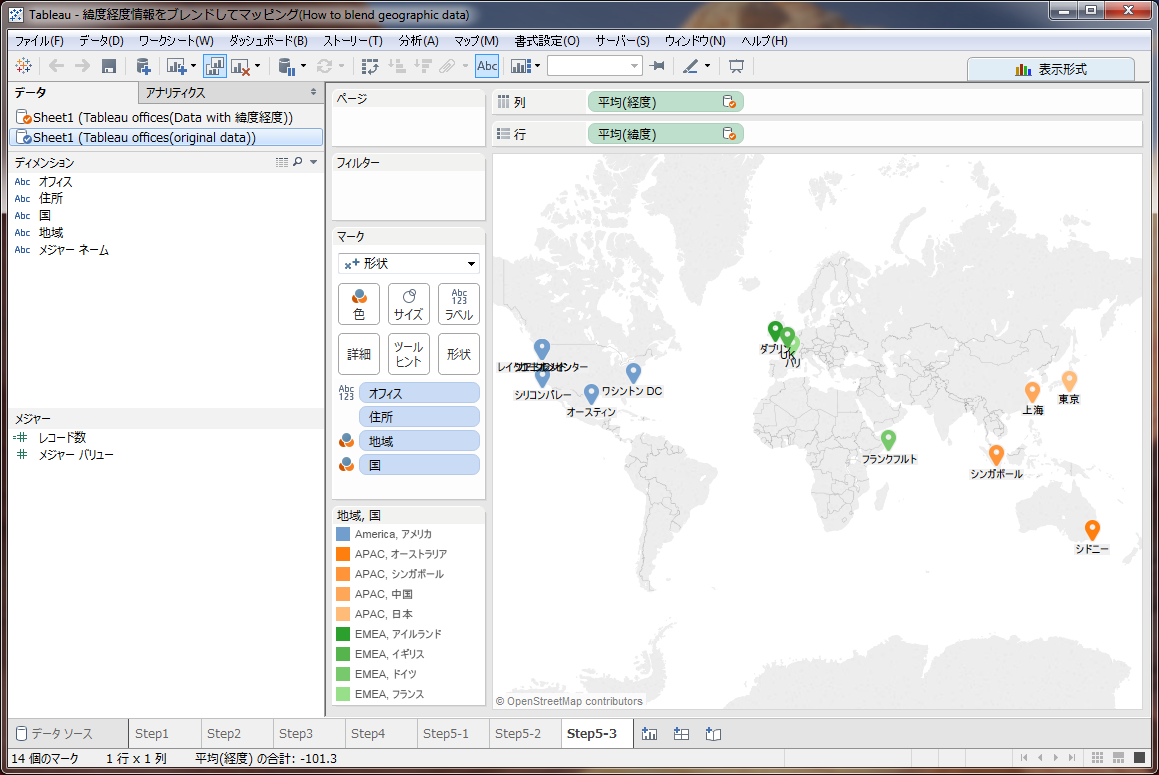Viewport: 1159px width, 775px height.
Task: Select the レコード数 measure
Action: click(x=62, y=437)
